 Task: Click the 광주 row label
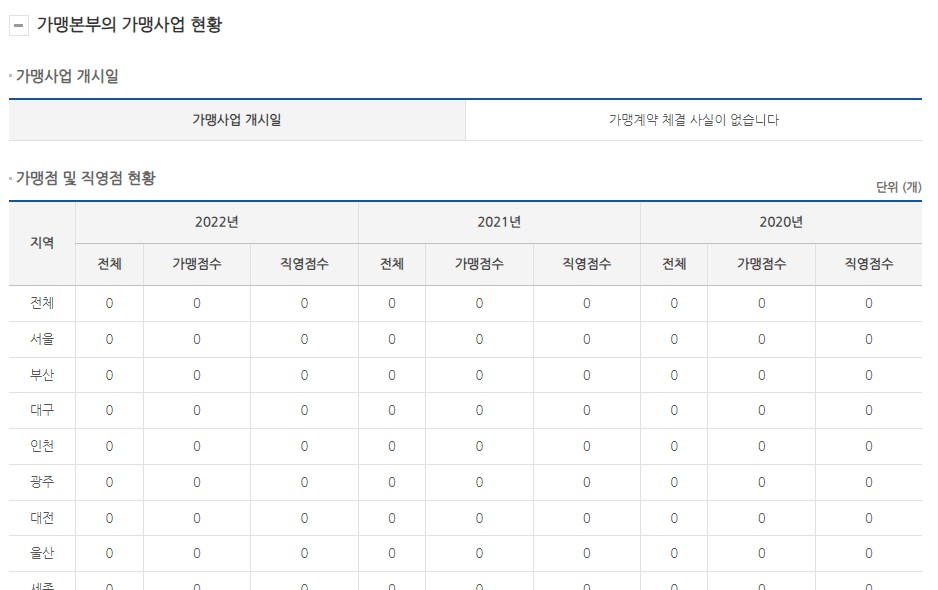pos(42,482)
